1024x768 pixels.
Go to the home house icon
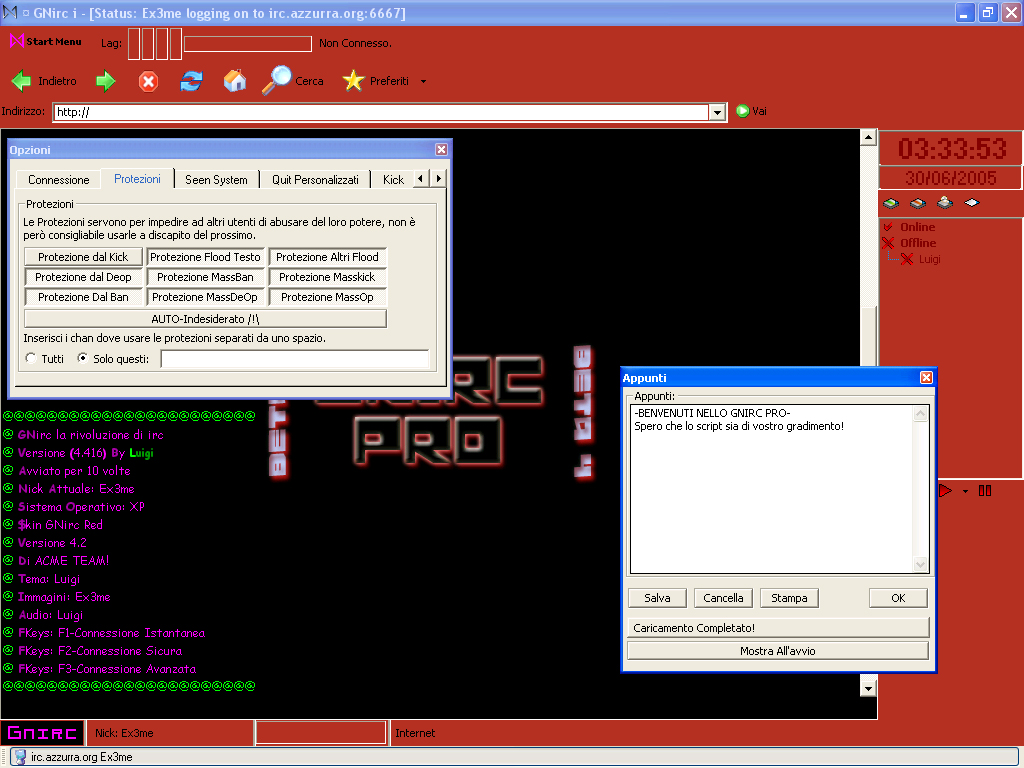[235, 81]
